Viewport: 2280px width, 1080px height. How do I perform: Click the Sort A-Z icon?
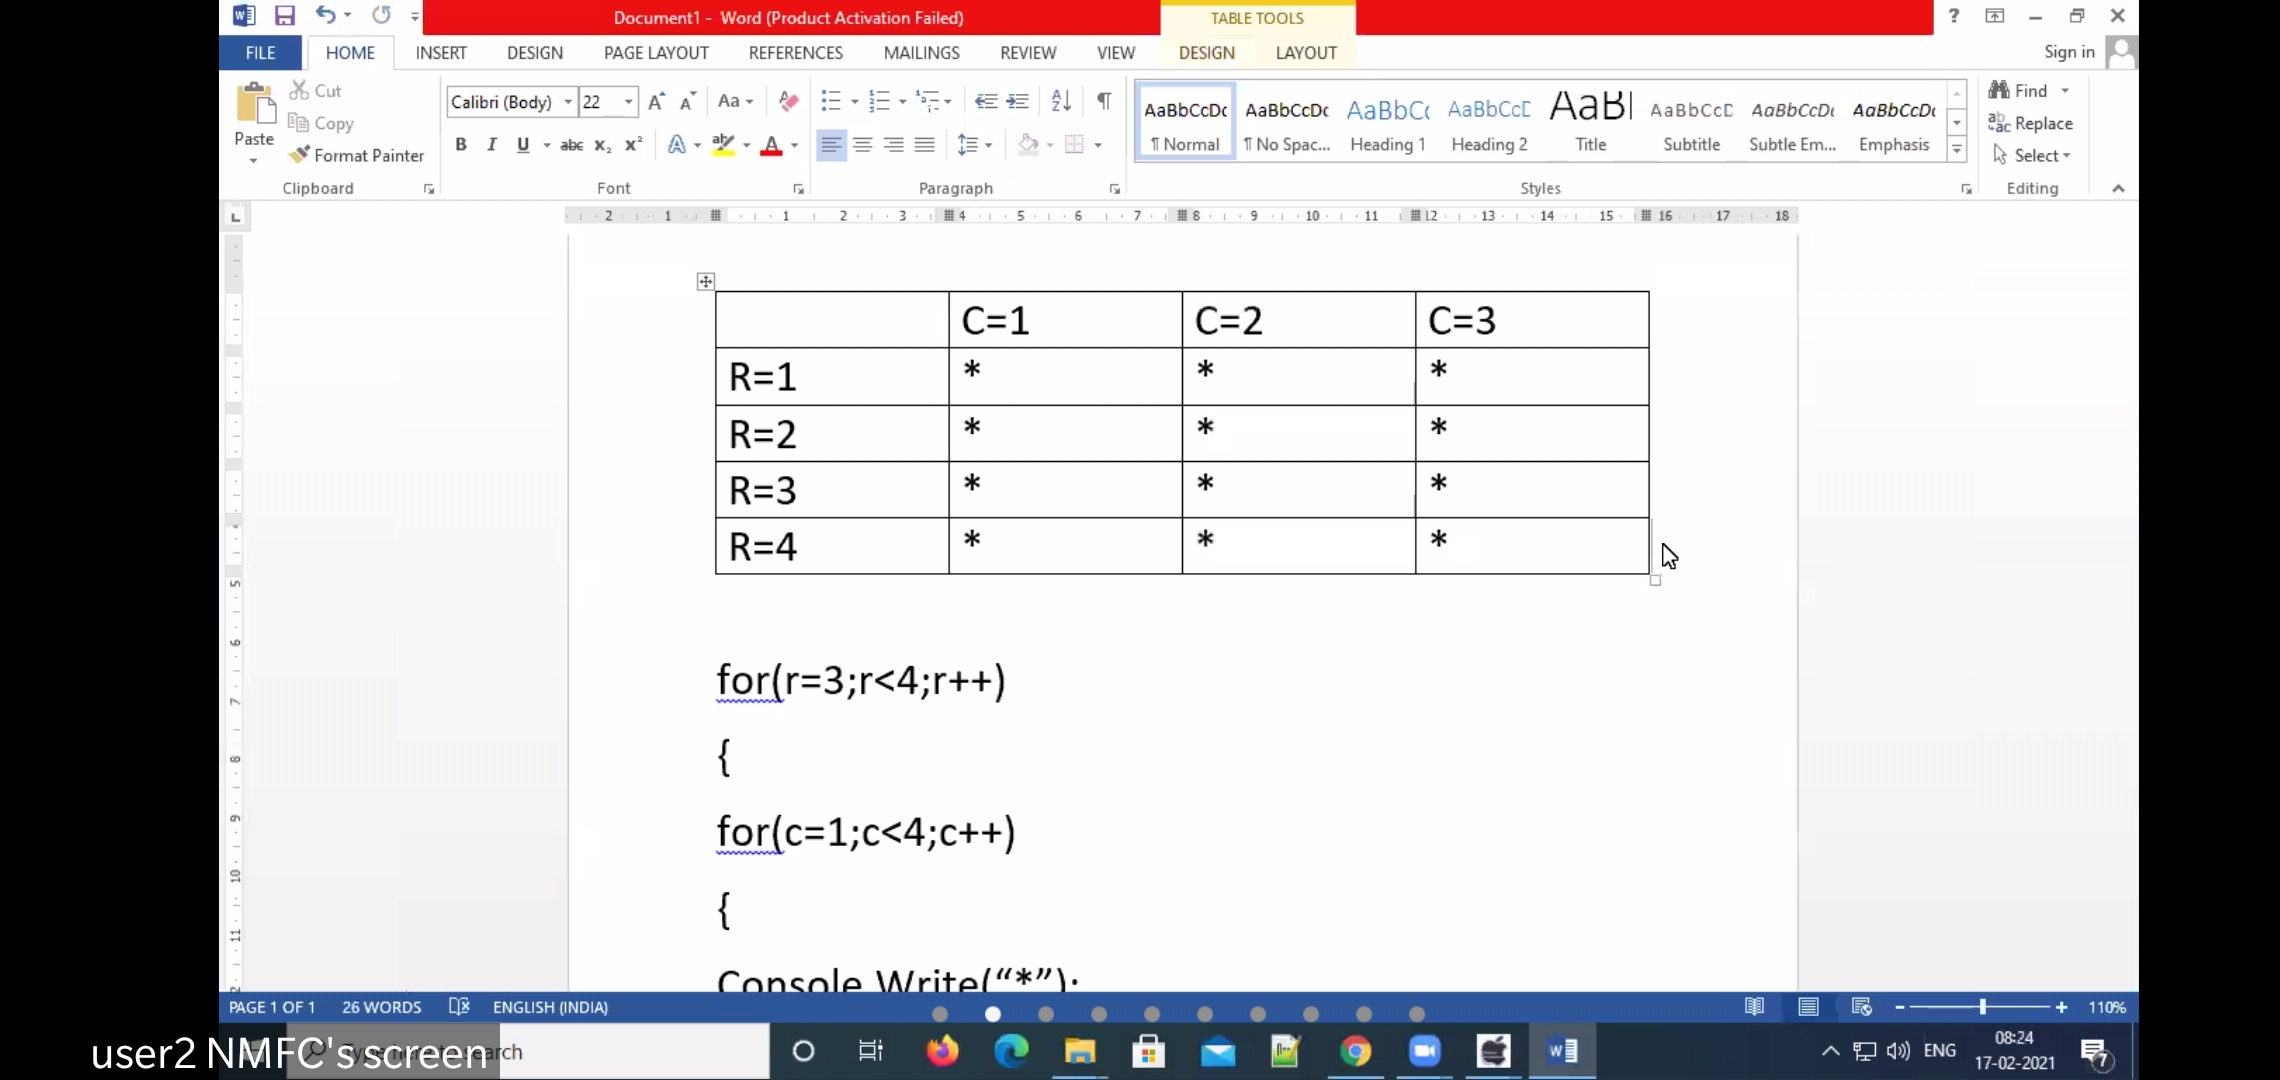(x=1061, y=101)
